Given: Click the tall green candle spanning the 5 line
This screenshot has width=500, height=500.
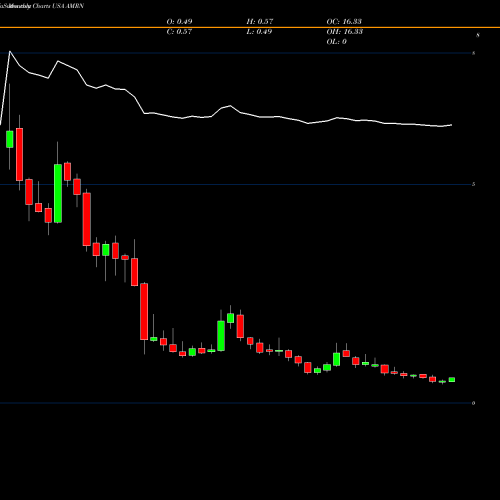Looking at the screenshot, I should 58,193.
